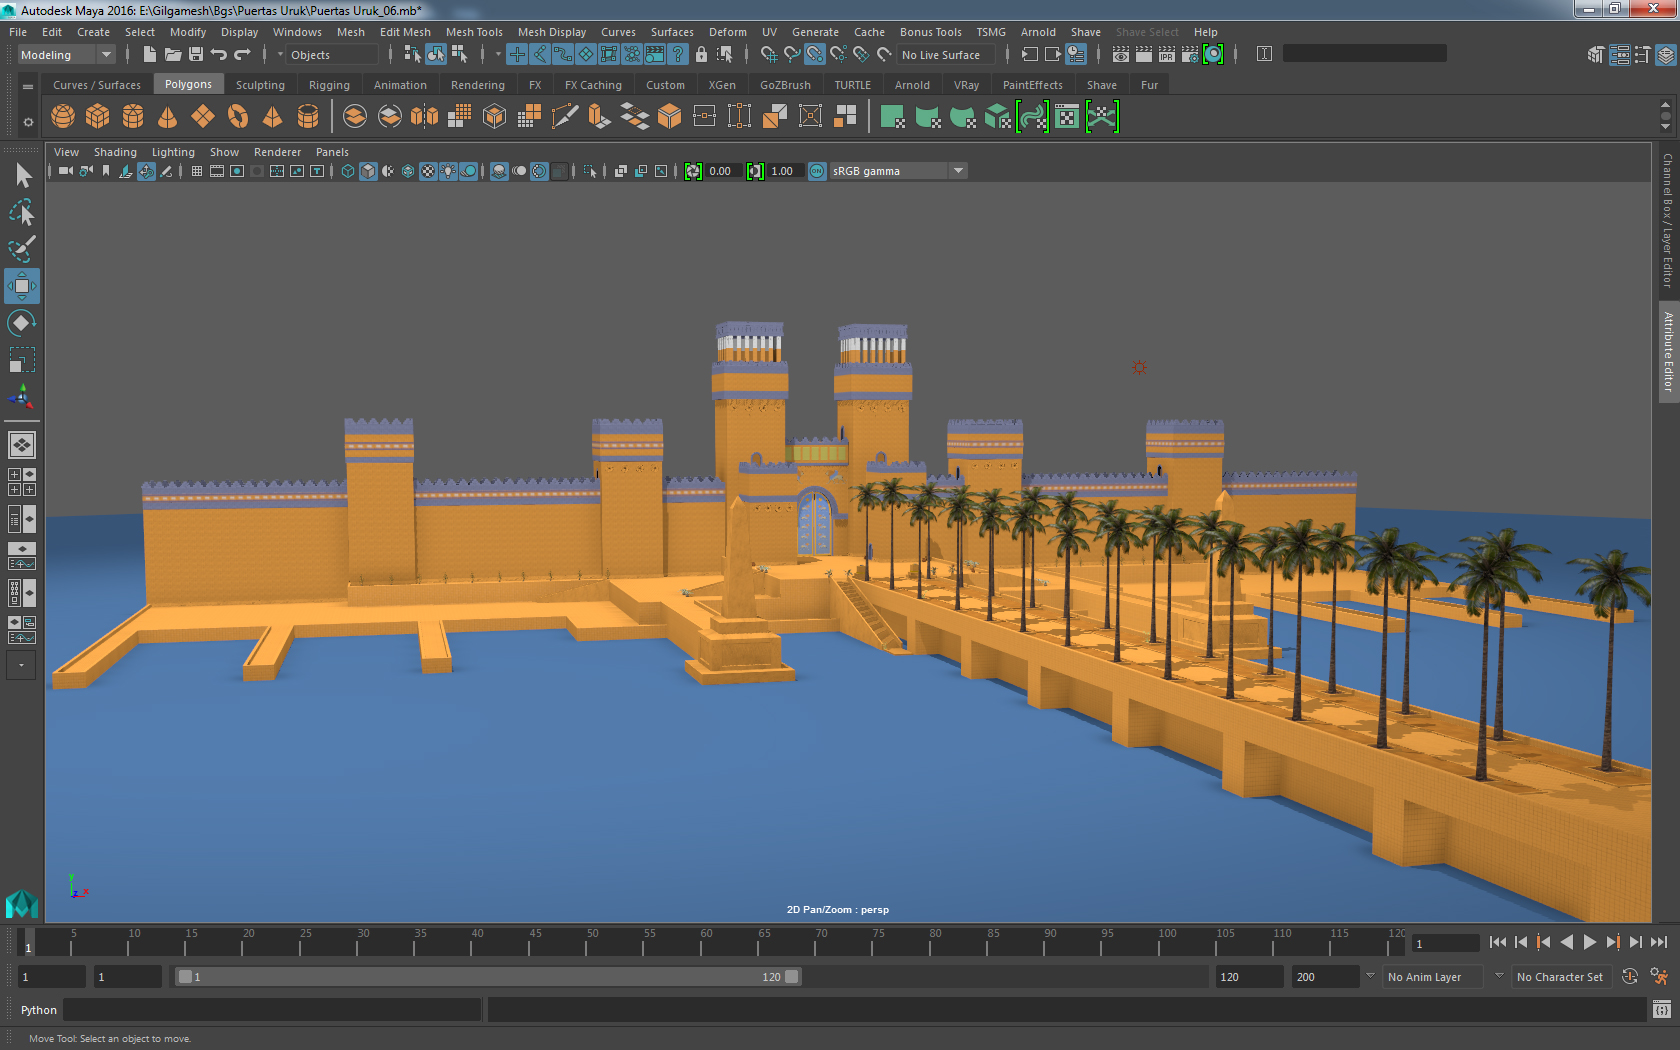Choose the Paint Selection tool
The width and height of the screenshot is (1680, 1050).
click(x=21, y=249)
